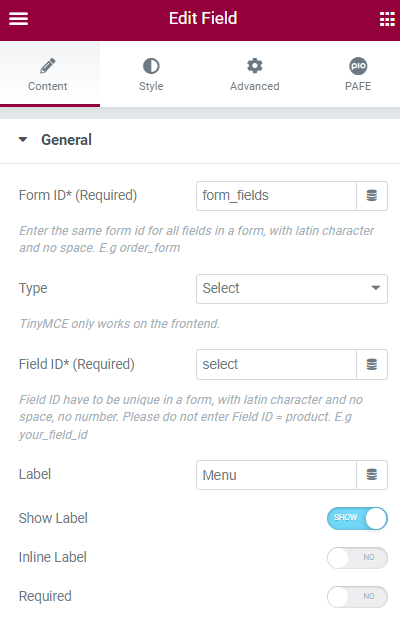This screenshot has width=400, height=618.
Task: Open dynamic tags for Form ID
Action: pyautogui.click(x=372, y=195)
